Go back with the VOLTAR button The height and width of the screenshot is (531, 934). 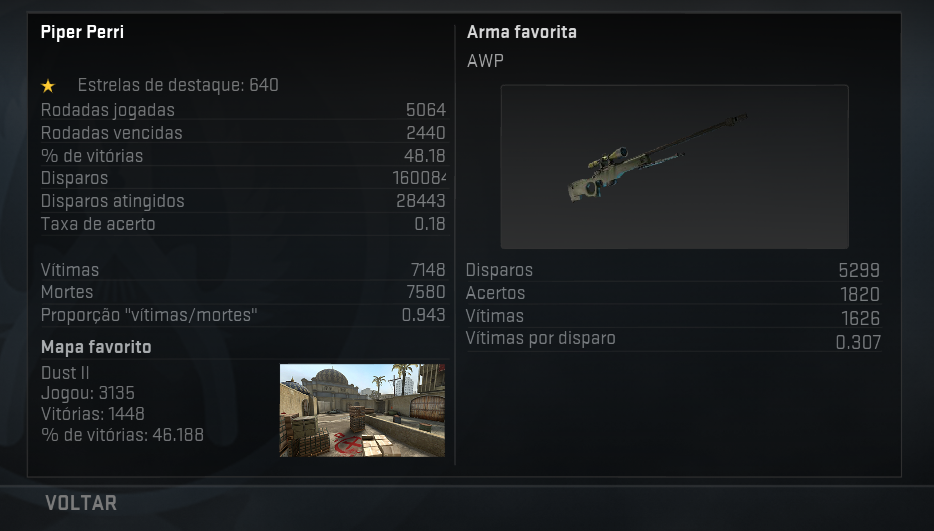(81, 502)
